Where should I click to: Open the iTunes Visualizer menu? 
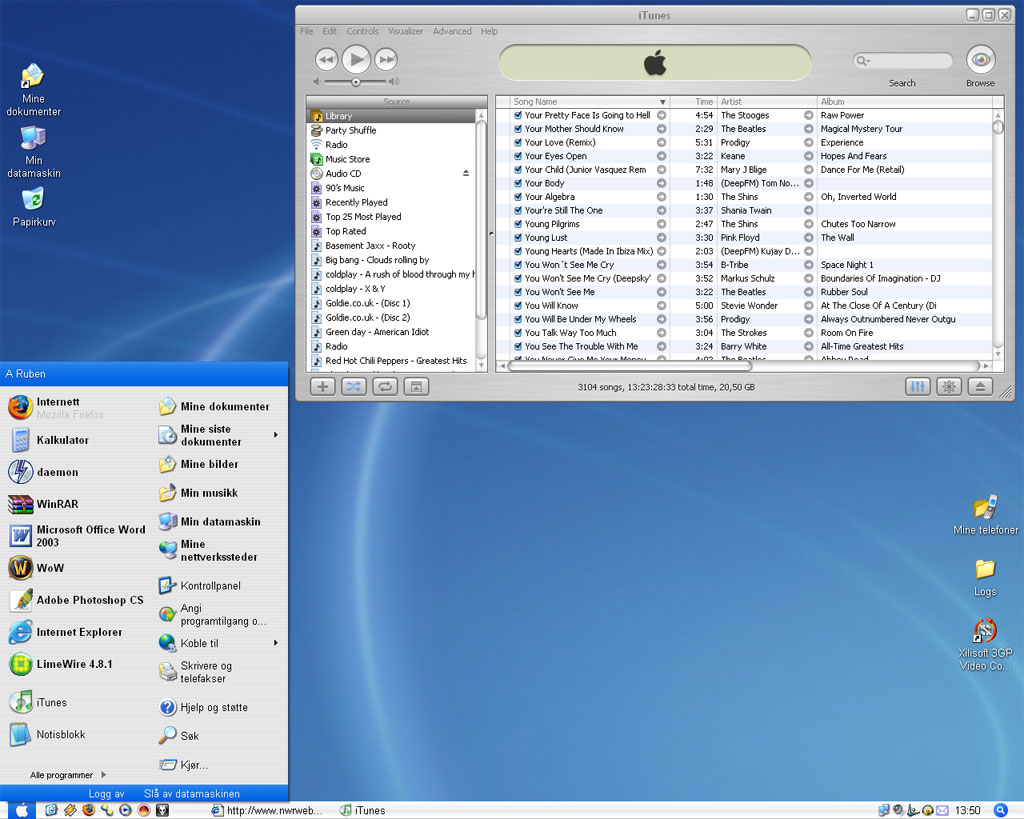point(406,31)
